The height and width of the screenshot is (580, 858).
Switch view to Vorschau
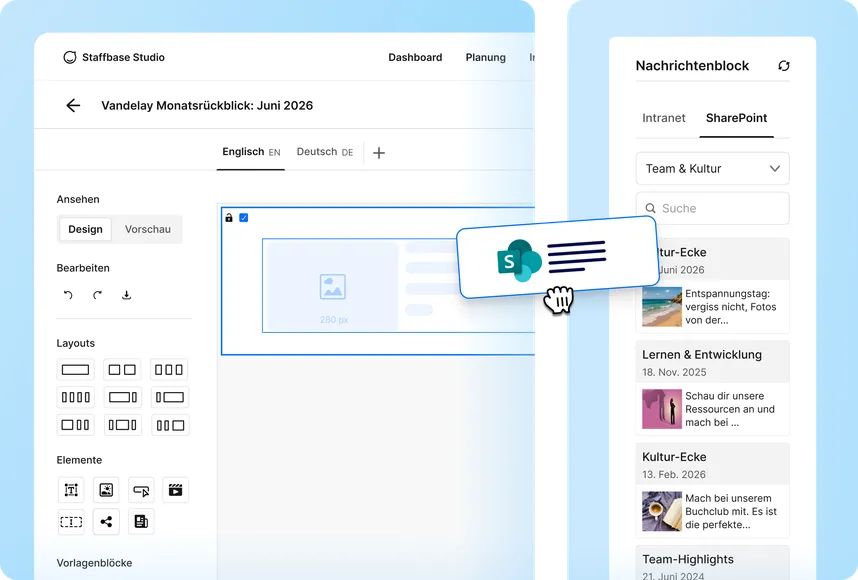click(148, 229)
